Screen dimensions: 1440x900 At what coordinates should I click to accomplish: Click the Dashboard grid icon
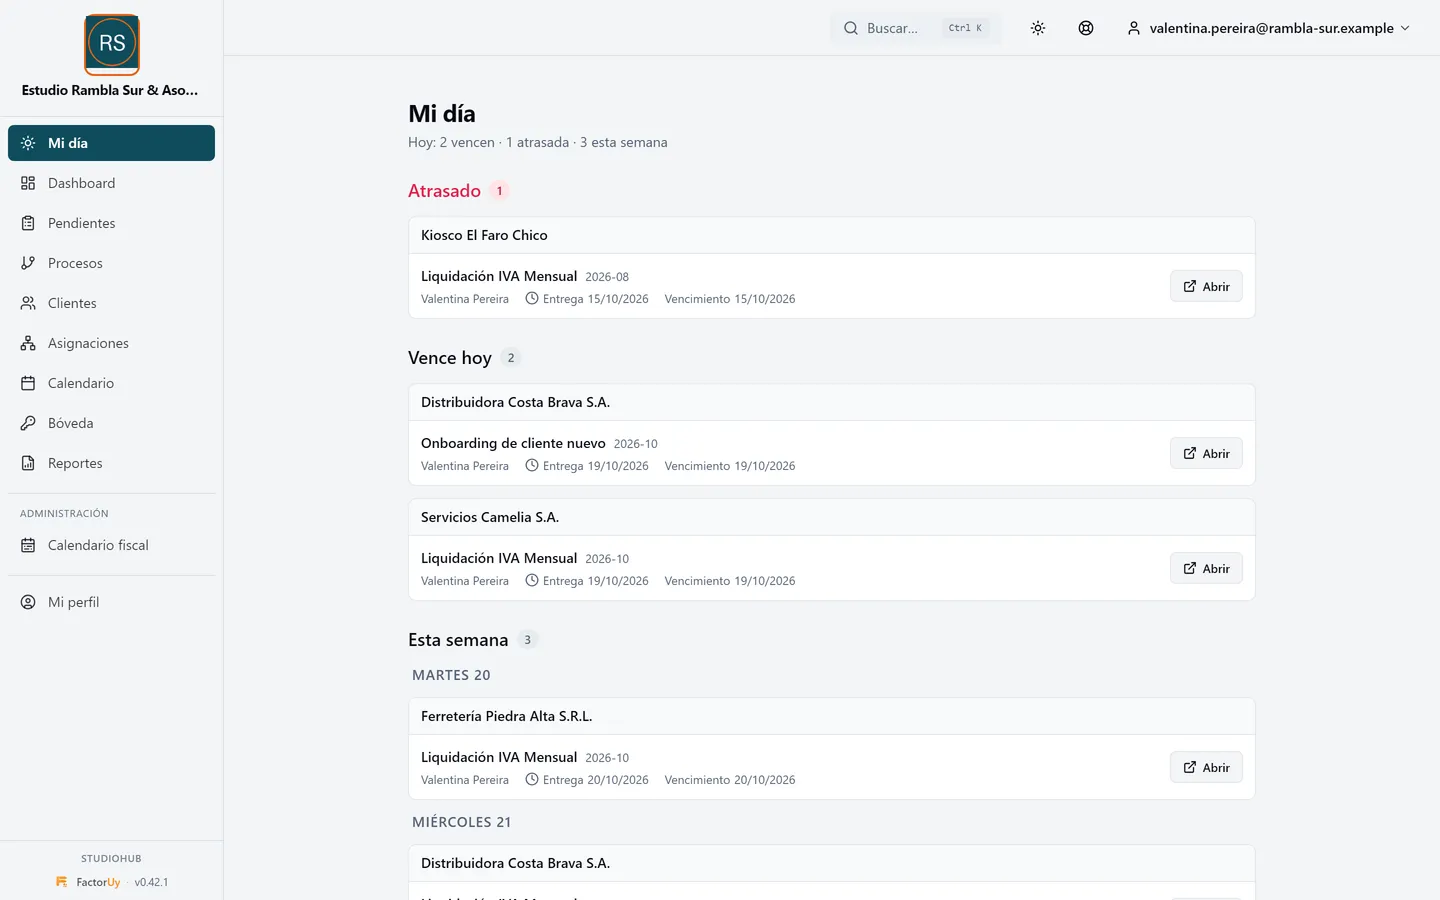coord(28,183)
